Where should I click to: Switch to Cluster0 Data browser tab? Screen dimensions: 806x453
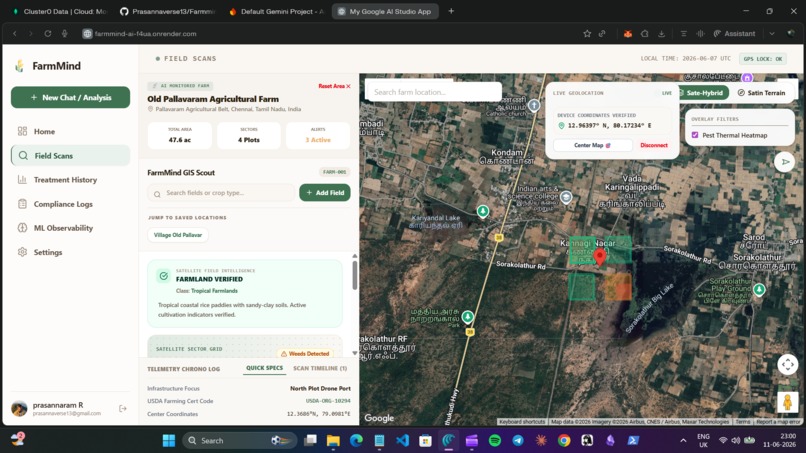tap(59, 11)
